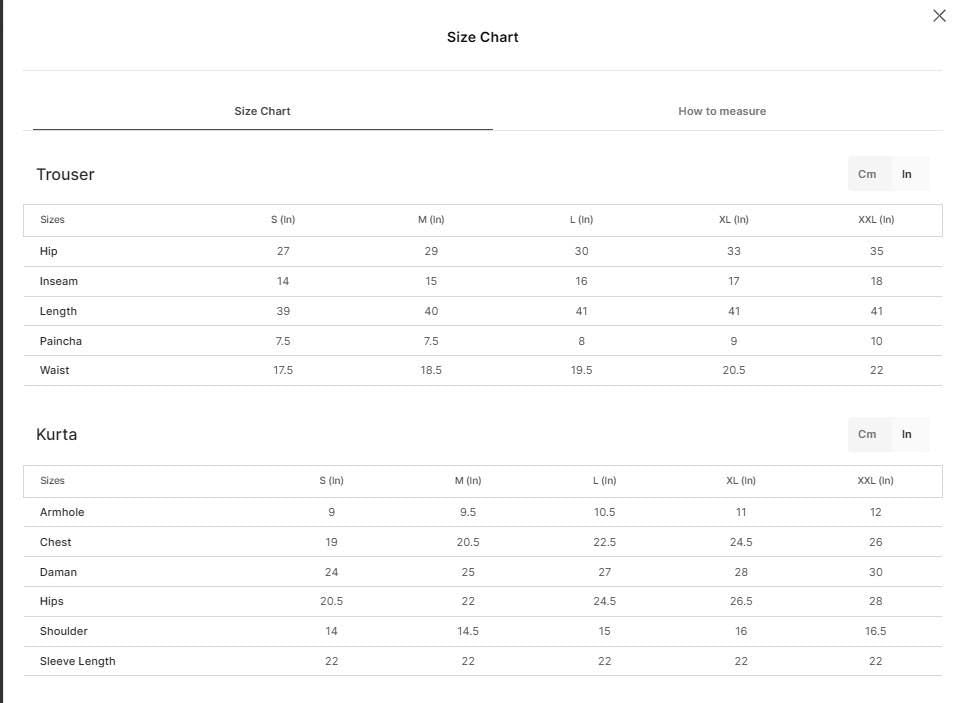
Task: Select the Armhole row label
Action: click(62, 513)
